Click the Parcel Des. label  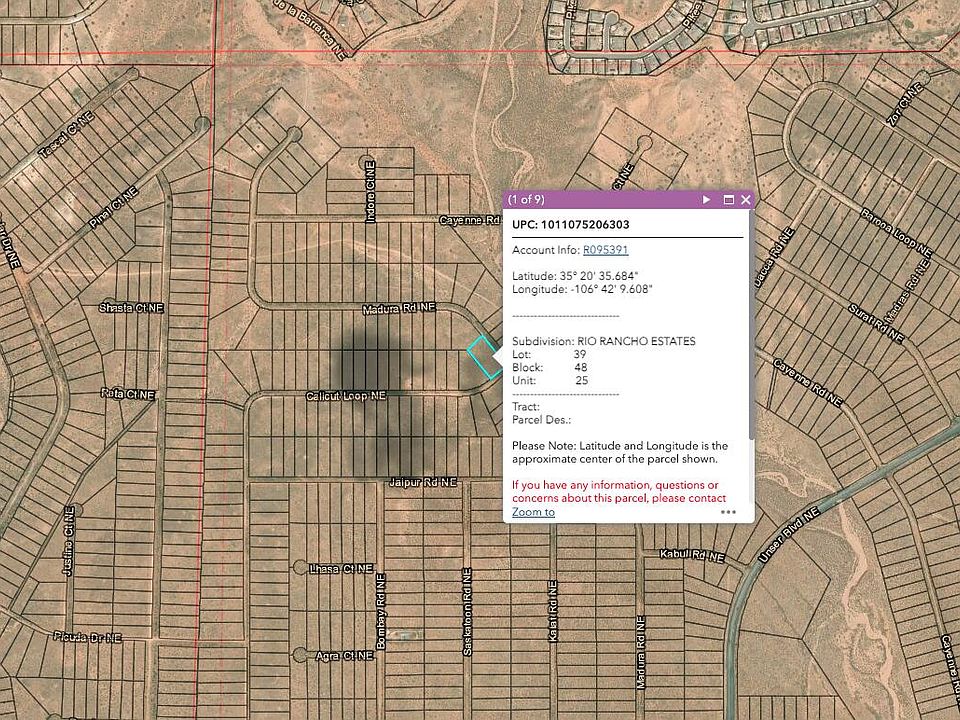[x=541, y=420]
